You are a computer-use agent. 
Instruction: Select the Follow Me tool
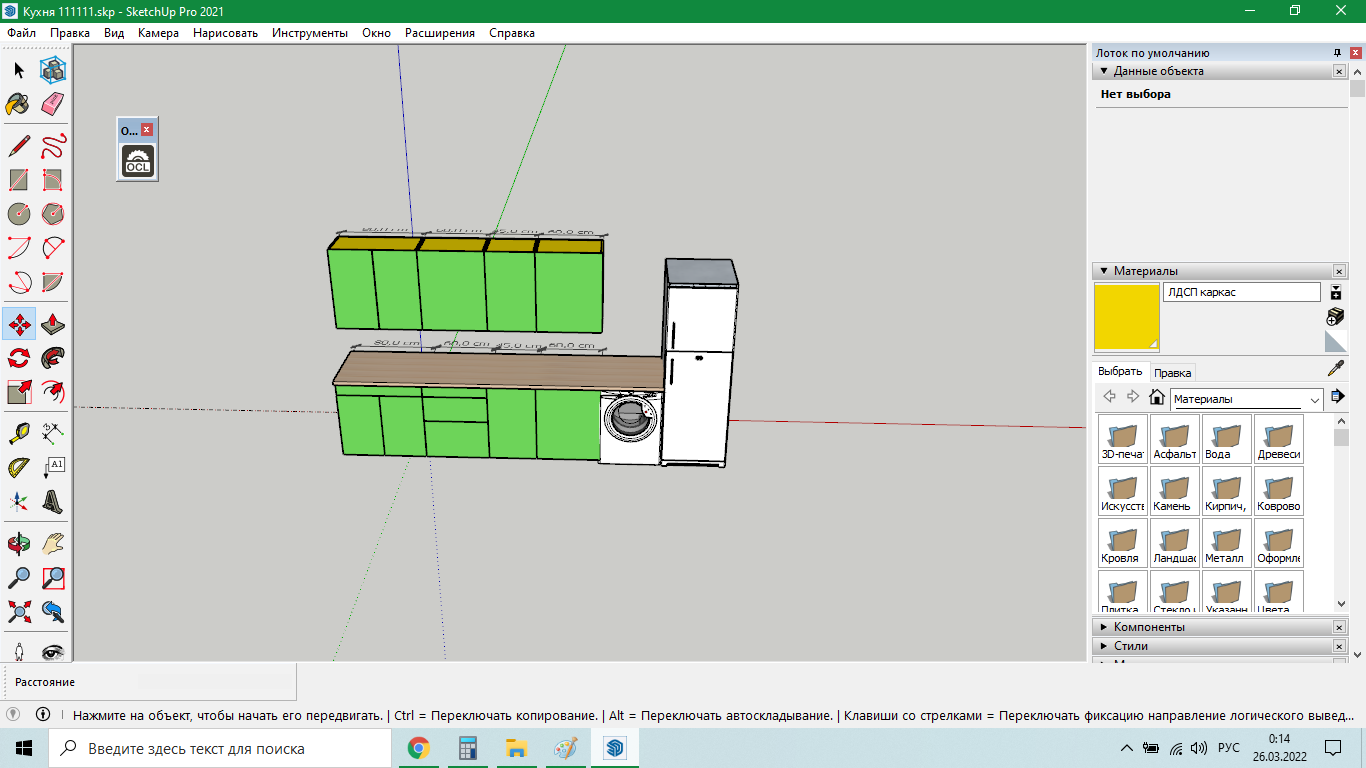pos(53,358)
